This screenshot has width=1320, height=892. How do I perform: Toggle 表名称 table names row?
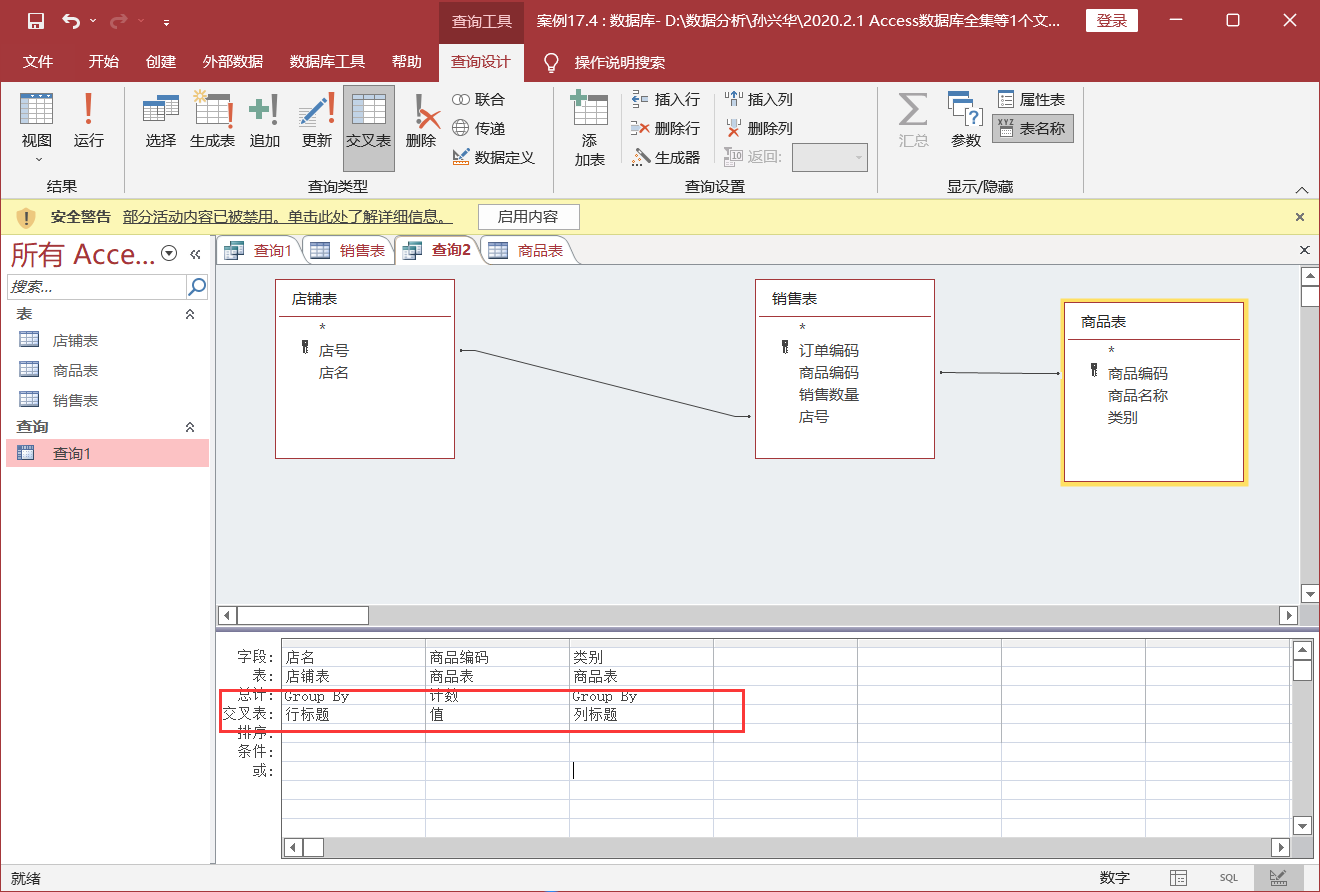pos(1033,128)
